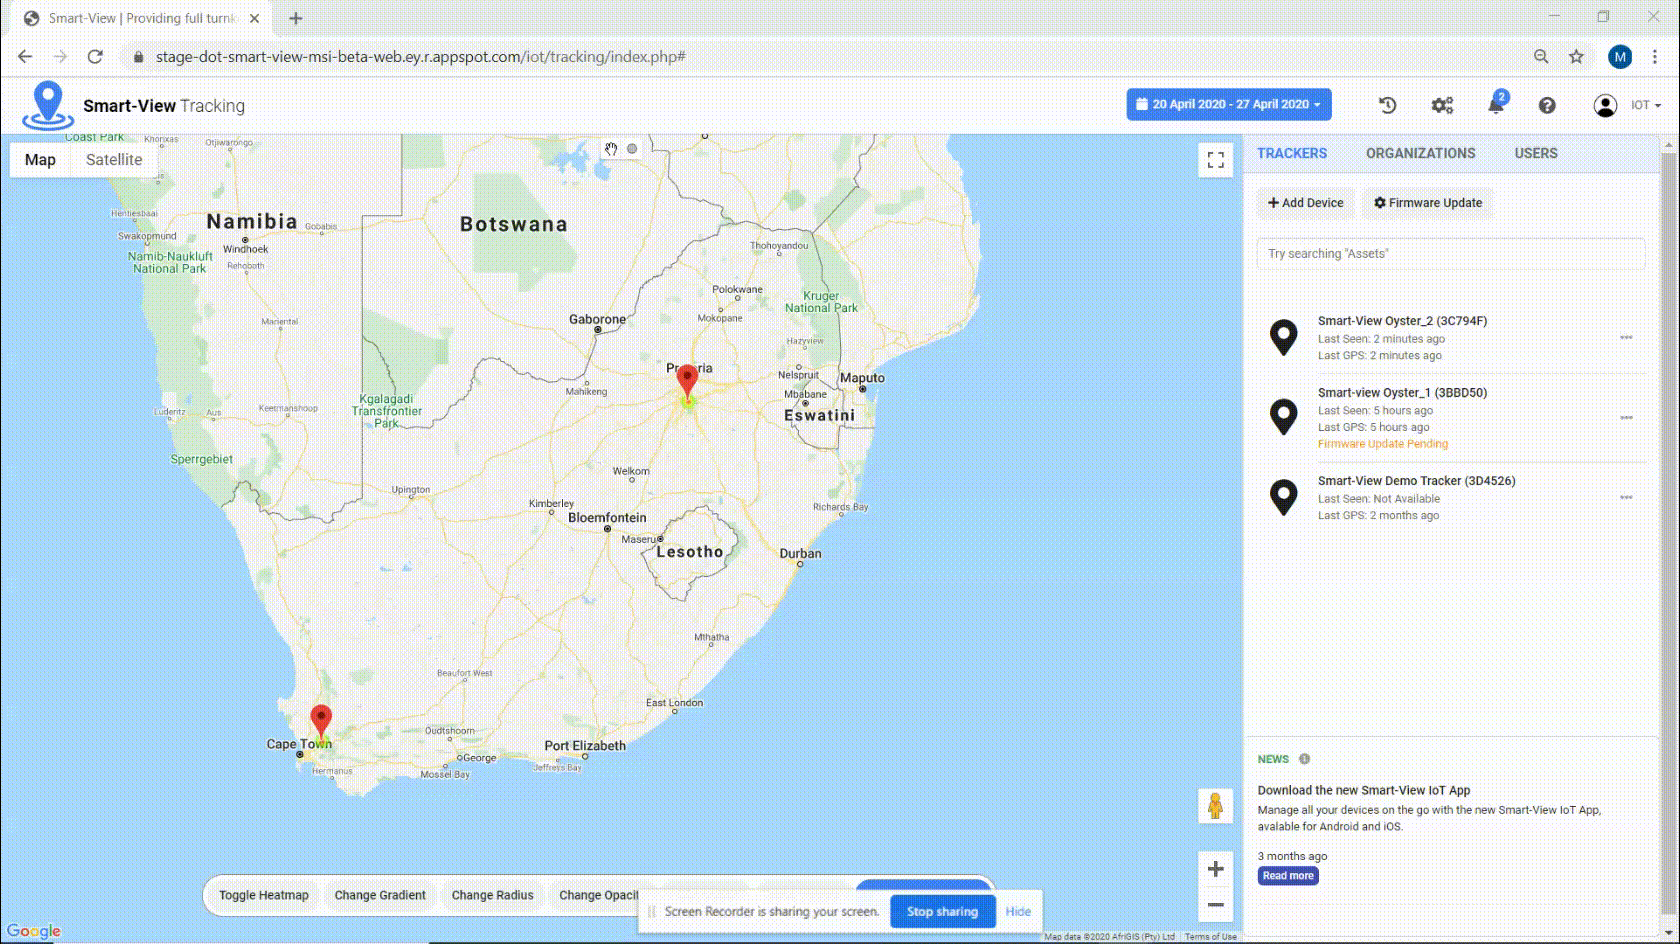Select the circle drawing tool on map
The height and width of the screenshot is (944, 1680).
point(632,149)
